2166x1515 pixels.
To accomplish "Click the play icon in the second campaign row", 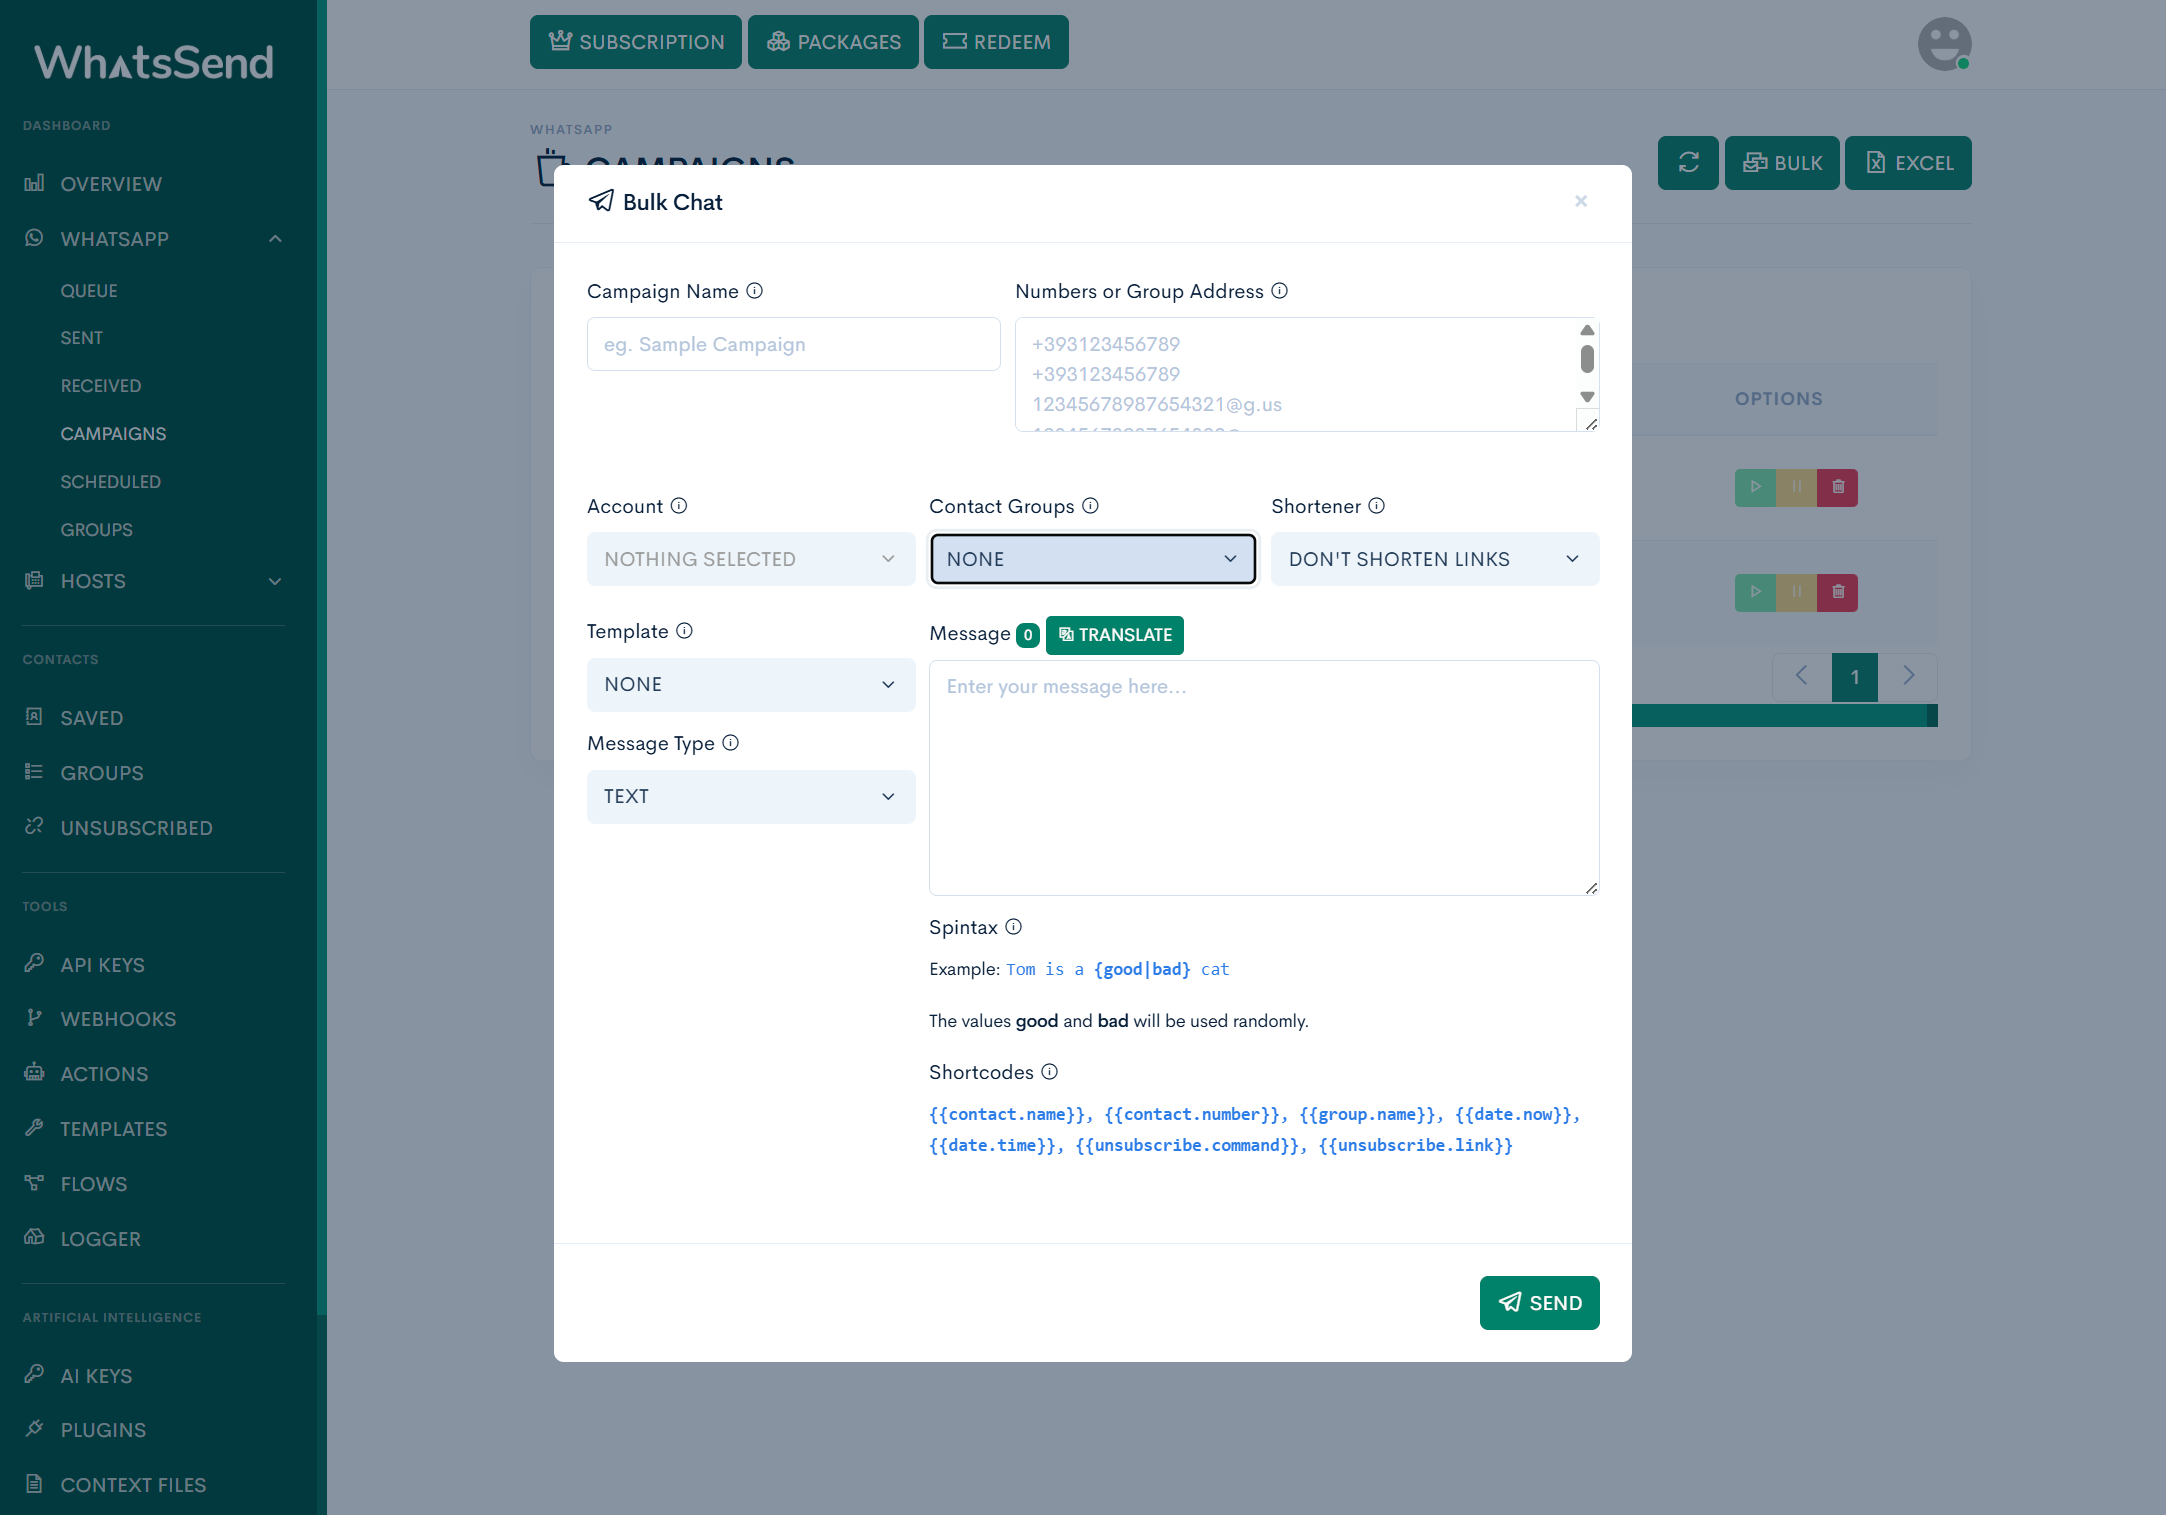I will point(1755,592).
